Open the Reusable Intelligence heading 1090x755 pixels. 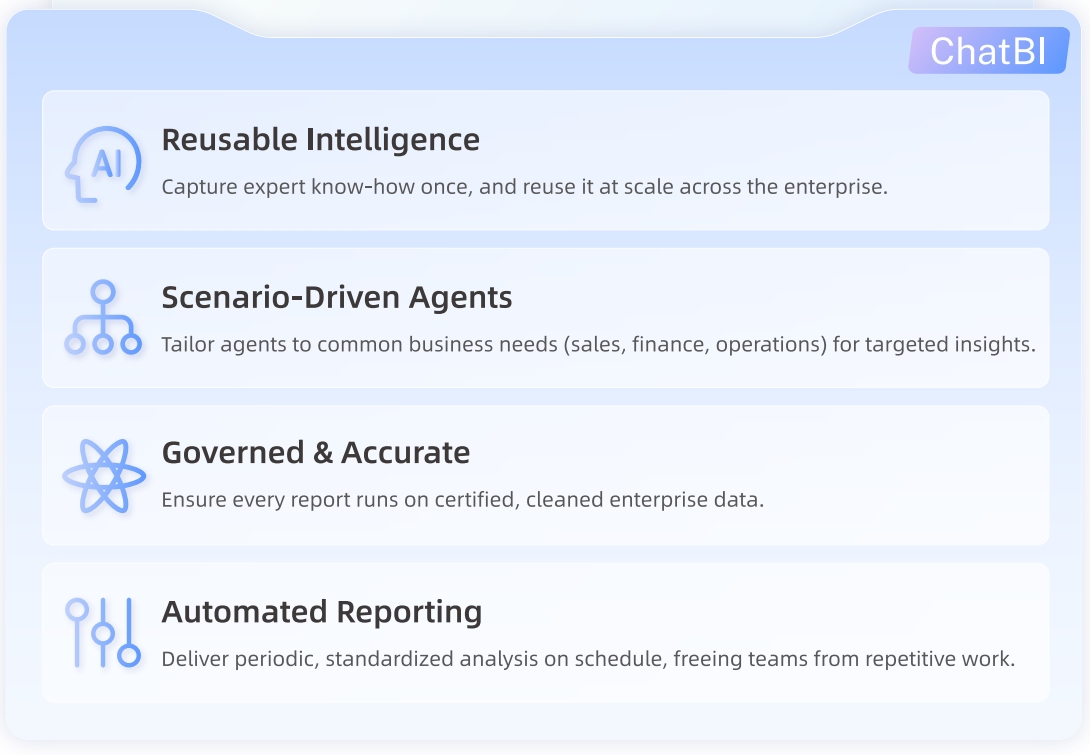pos(320,140)
